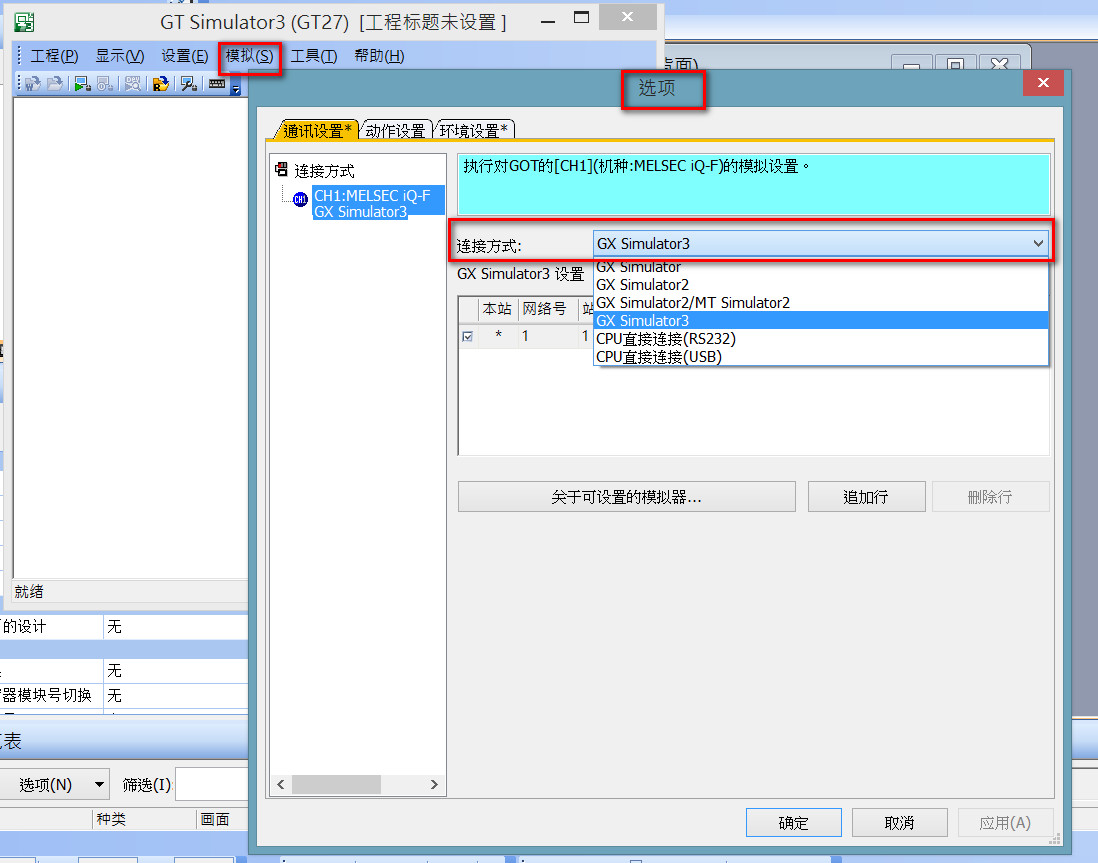Image resolution: width=1098 pixels, height=863 pixels.
Task: Click the 确定 button
Action: (793, 823)
